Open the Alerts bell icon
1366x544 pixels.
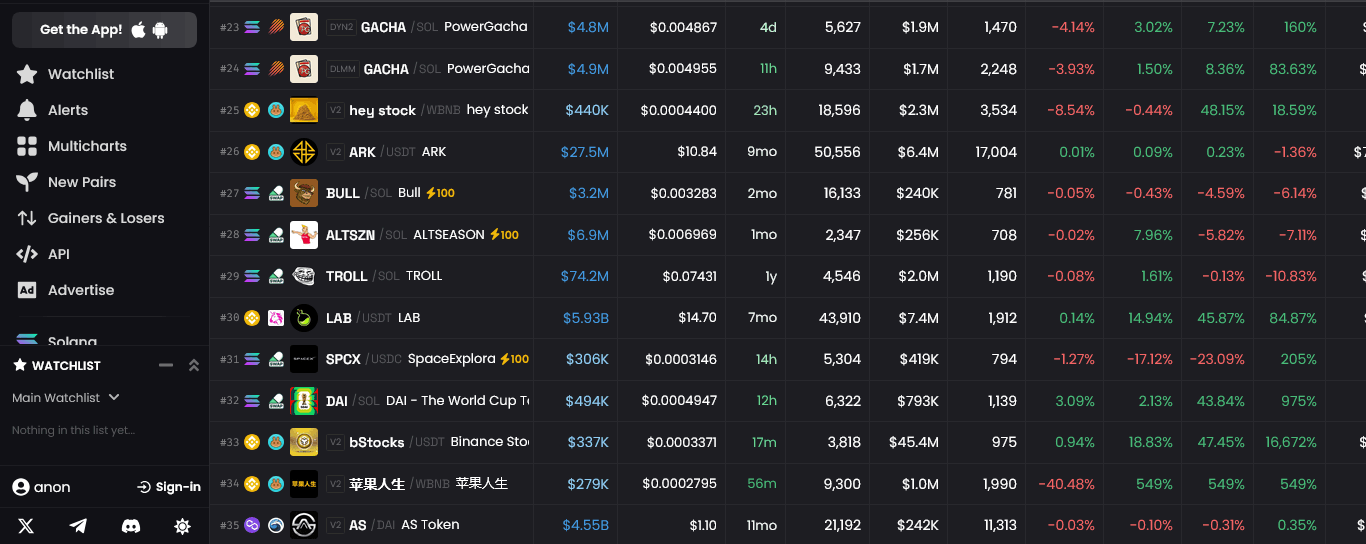27,110
